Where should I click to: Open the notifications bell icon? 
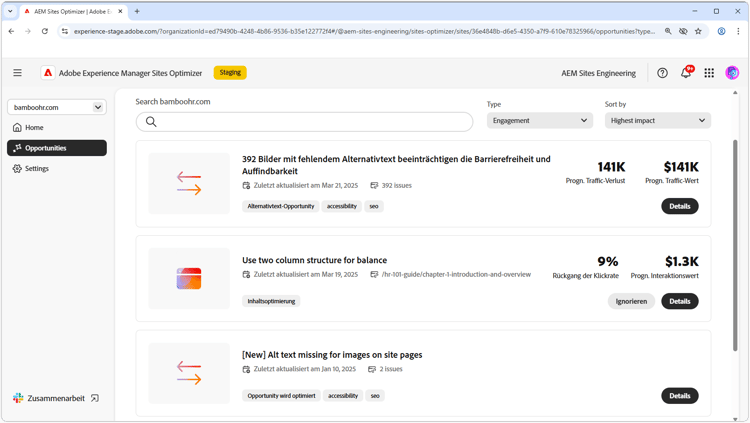686,73
